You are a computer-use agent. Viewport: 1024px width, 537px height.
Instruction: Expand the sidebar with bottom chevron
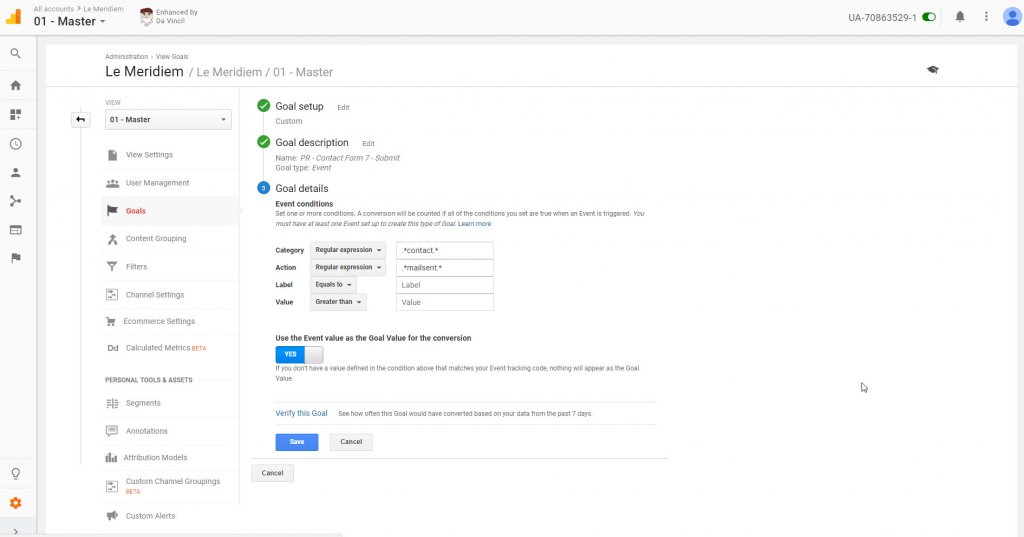click(16, 531)
